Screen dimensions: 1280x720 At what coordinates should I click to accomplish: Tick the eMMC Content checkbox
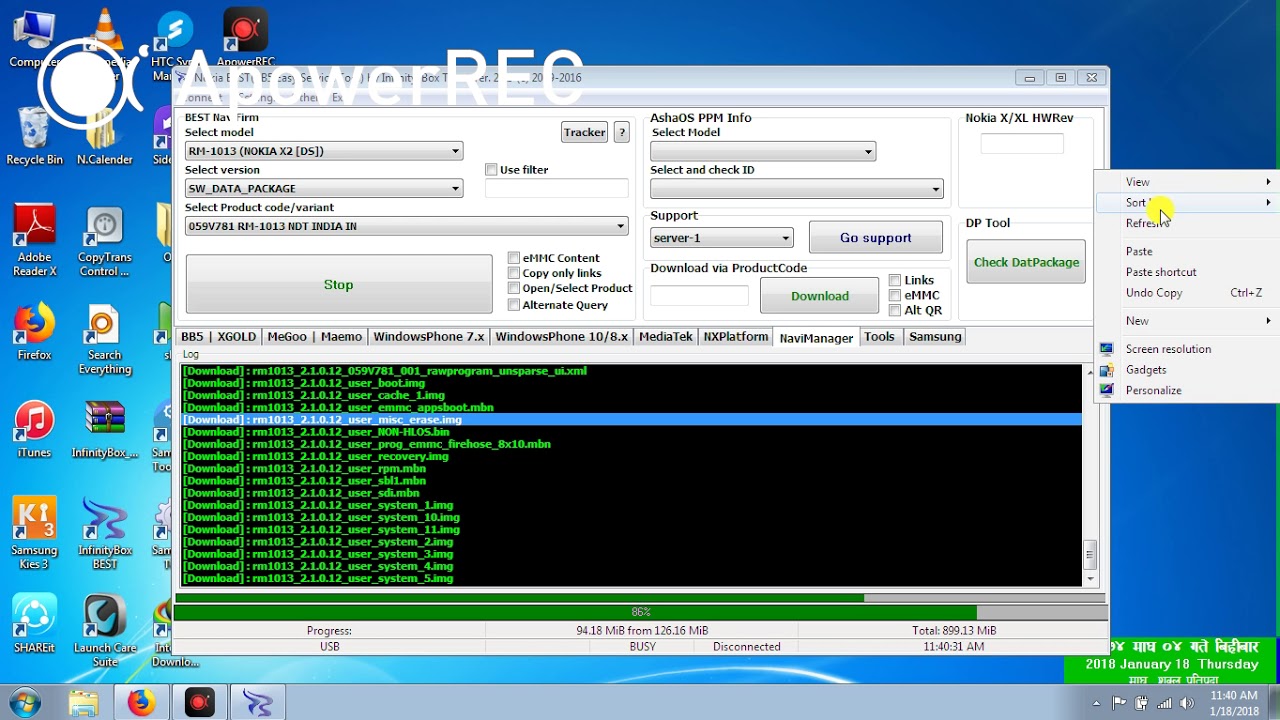click(x=514, y=258)
